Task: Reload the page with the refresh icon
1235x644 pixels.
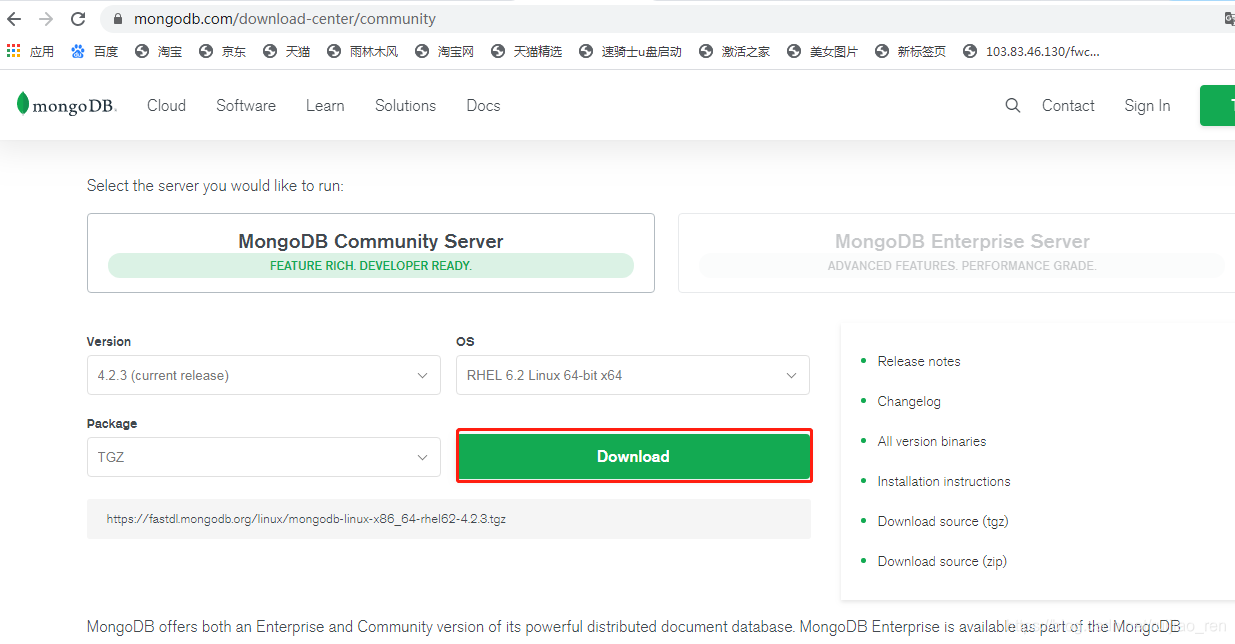Action: point(78,18)
